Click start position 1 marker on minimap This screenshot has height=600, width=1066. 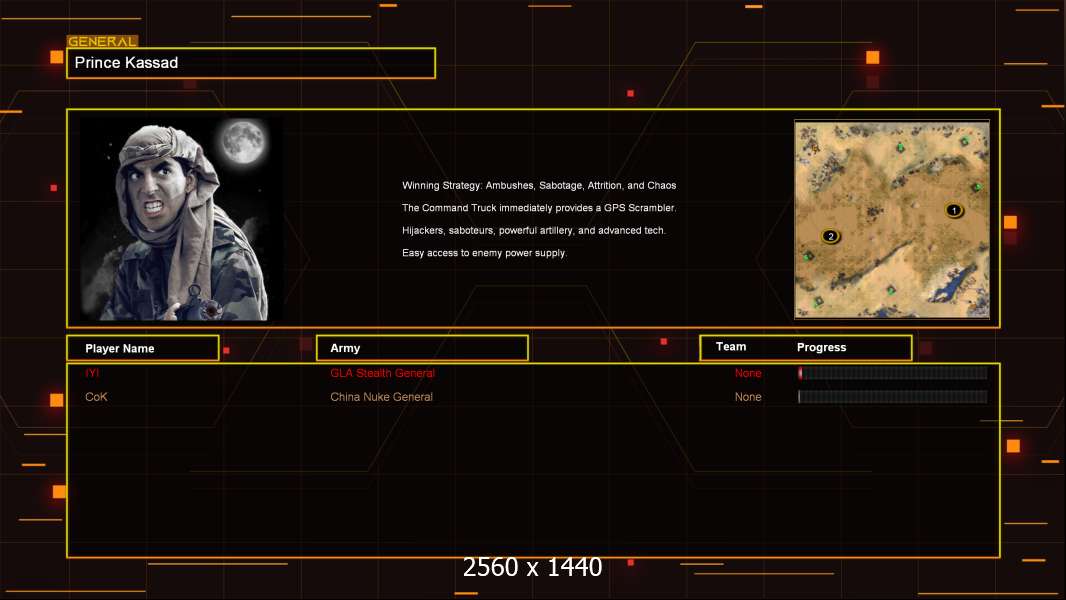[x=953, y=210]
